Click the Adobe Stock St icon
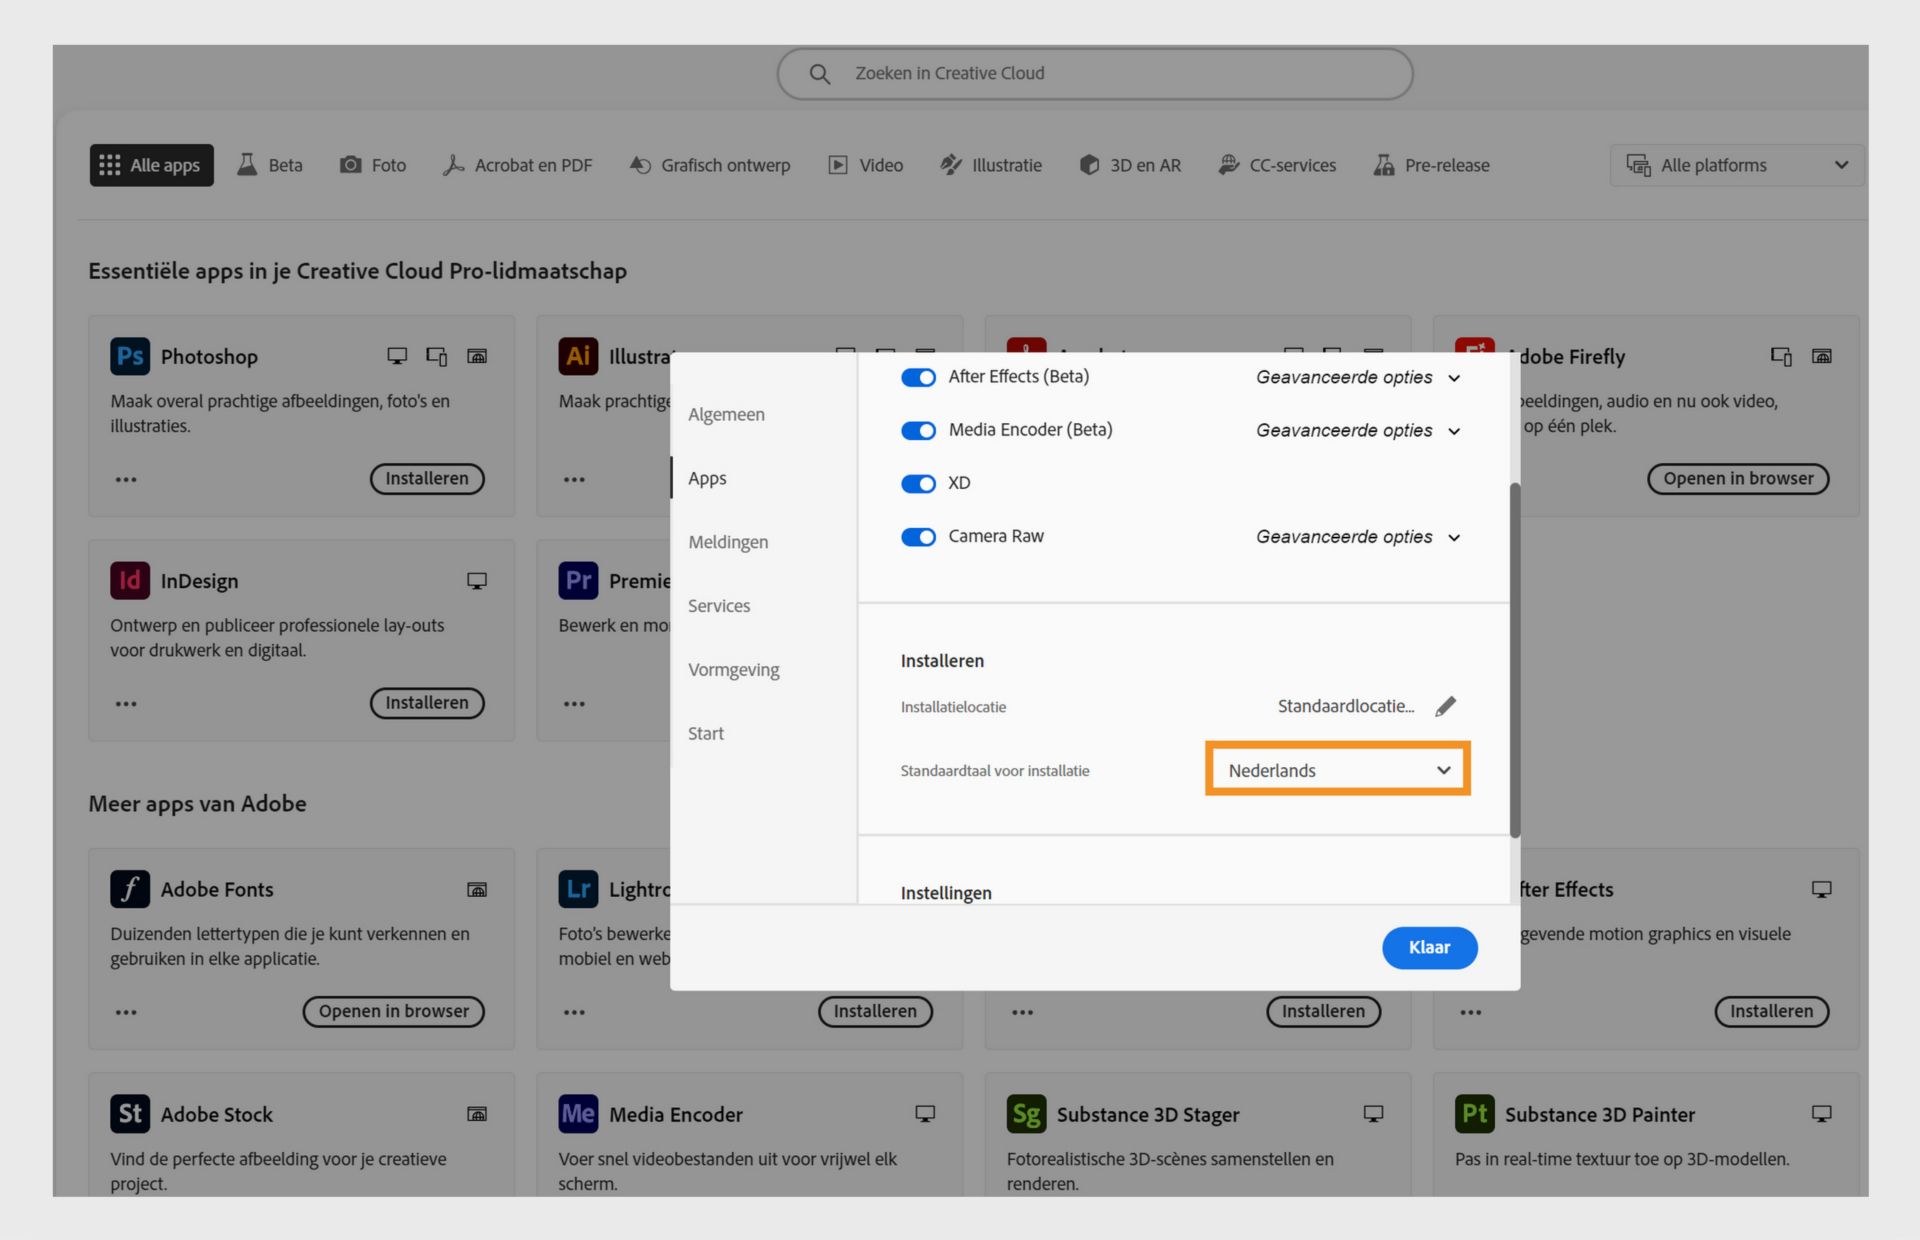1920x1240 pixels. tap(130, 1114)
